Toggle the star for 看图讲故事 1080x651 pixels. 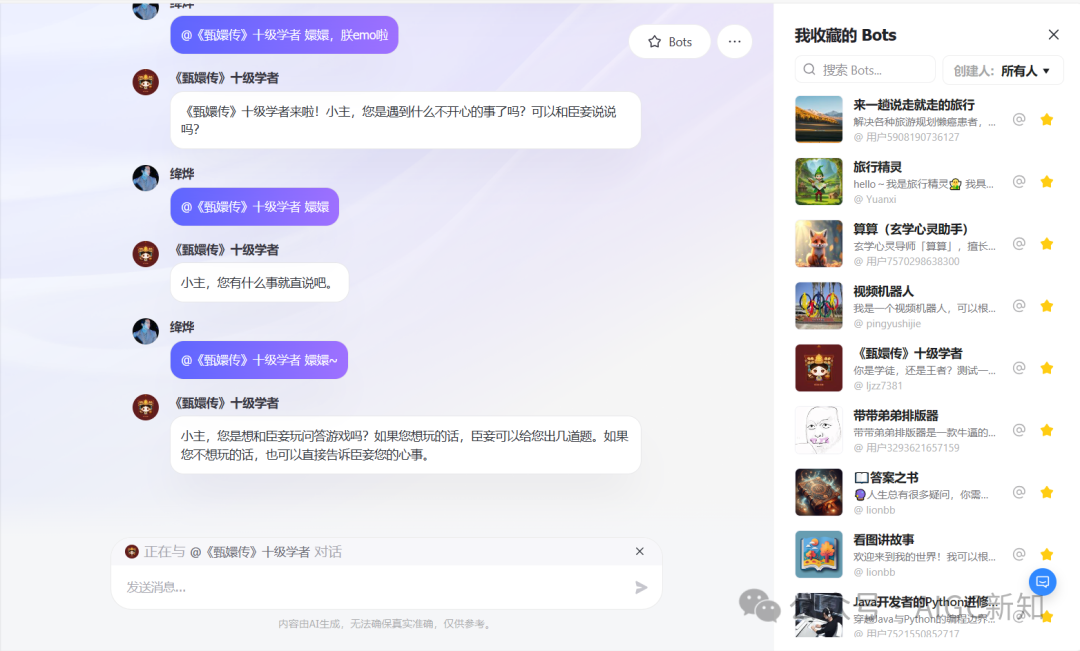[1047, 555]
